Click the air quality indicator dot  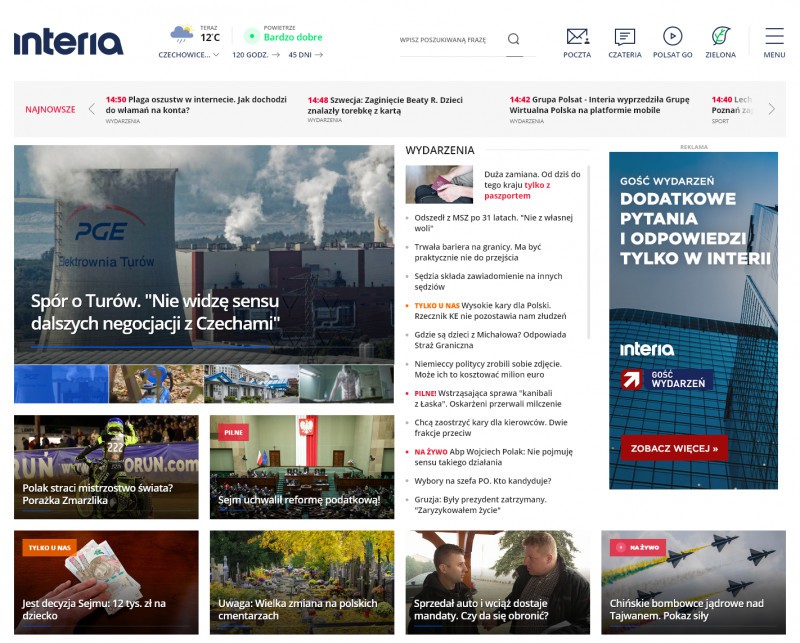pyautogui.click(x=251, y=37)
